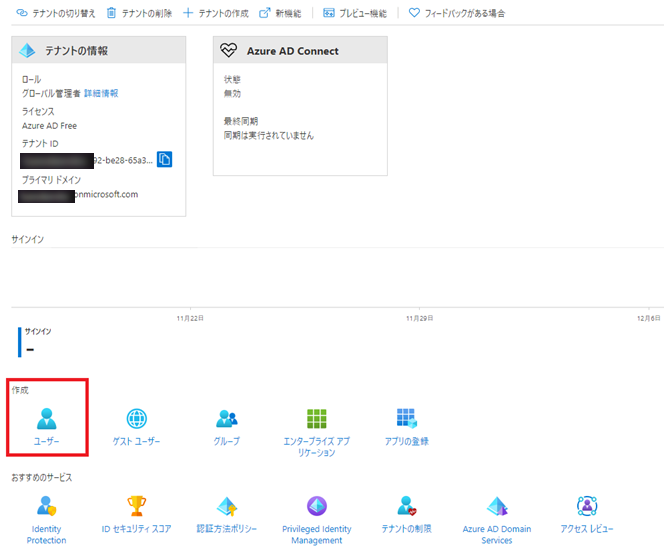The width and height of the screenshot is (664, 556).
Task: Click the テナントの作成 plus icon
Action: pyautogui.click(x=188, y=13)
